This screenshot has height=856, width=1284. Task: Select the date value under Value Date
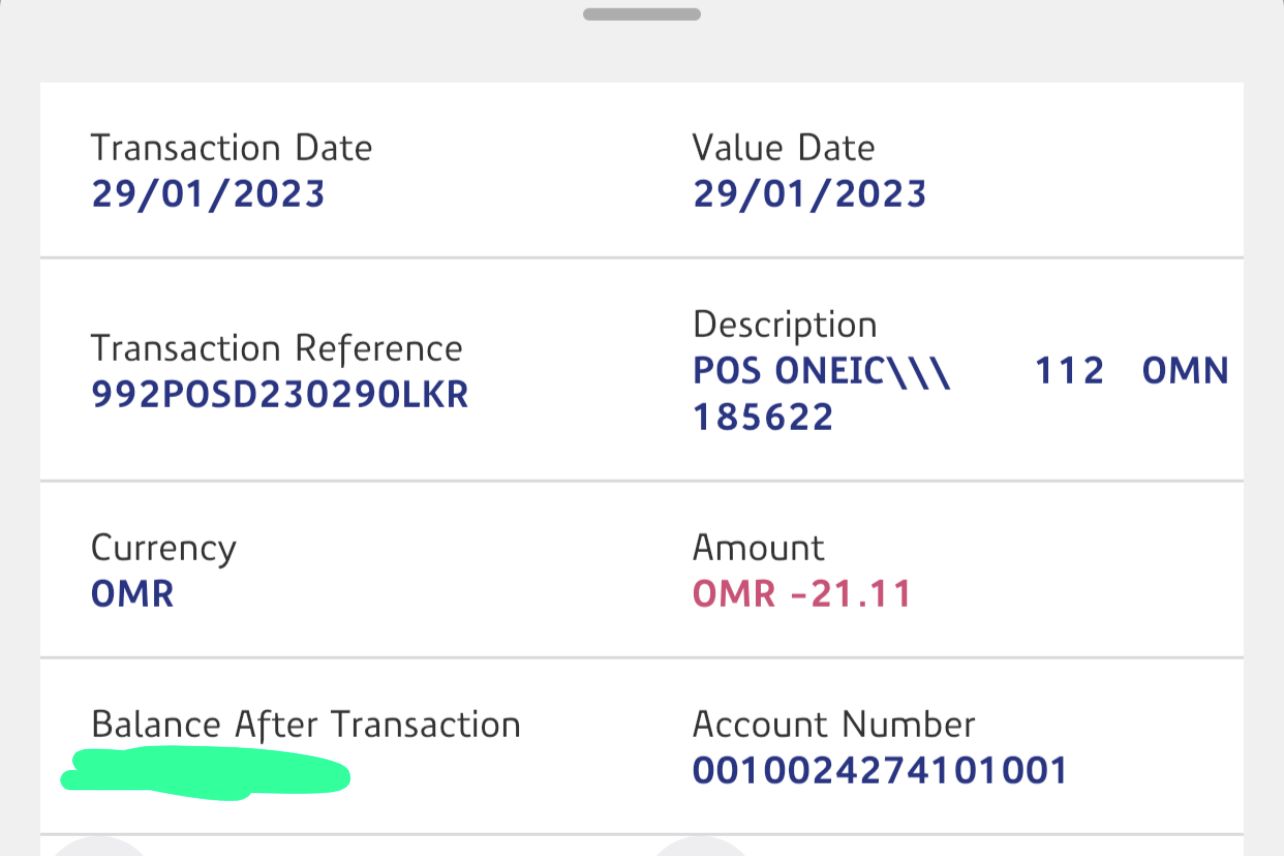pyautogui.click(x=809, y=193)
